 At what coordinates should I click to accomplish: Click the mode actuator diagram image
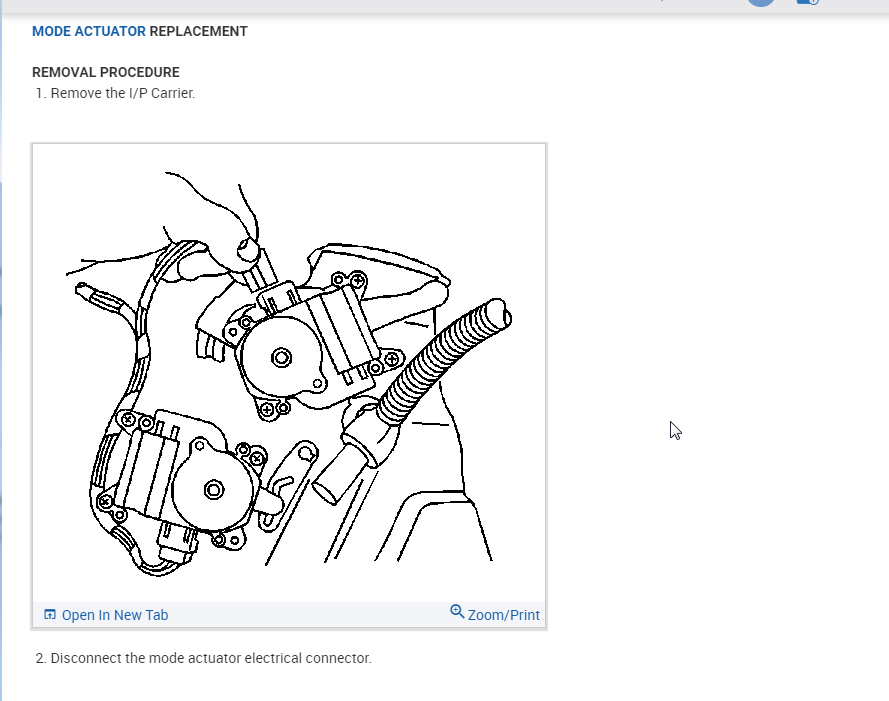[x=289, y=373]
